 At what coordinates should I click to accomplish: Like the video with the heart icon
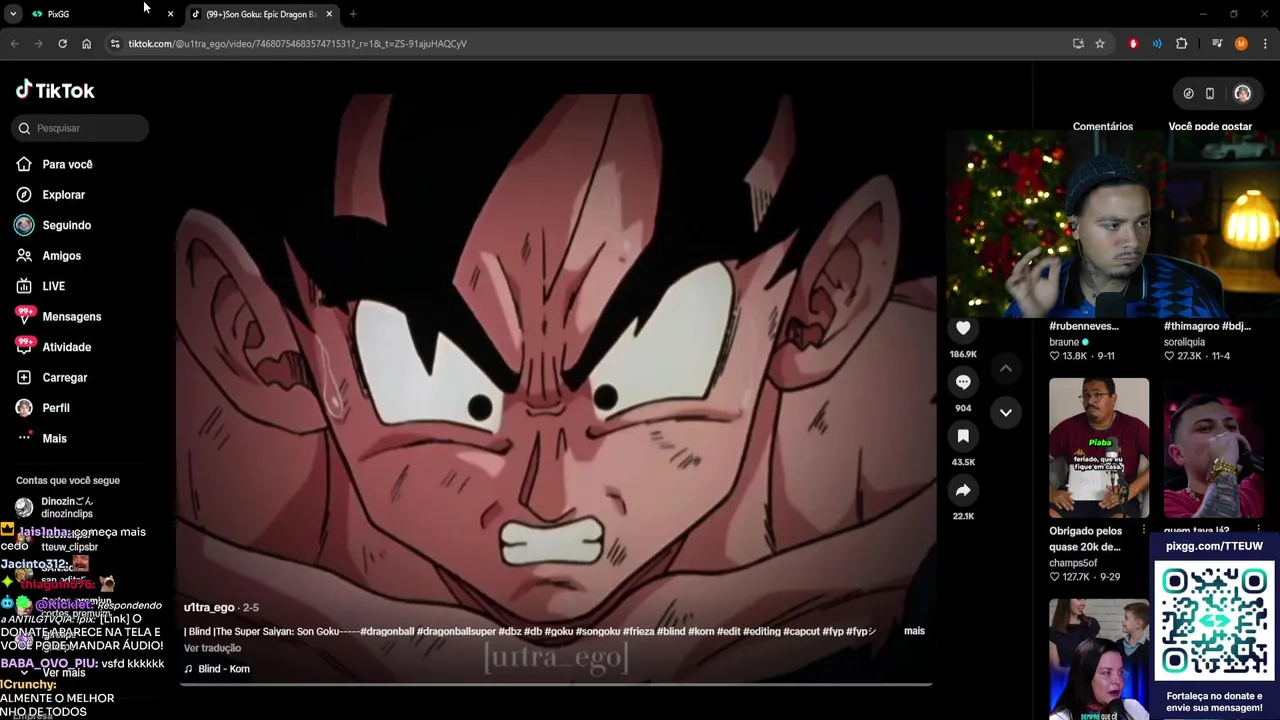[963, 328]
